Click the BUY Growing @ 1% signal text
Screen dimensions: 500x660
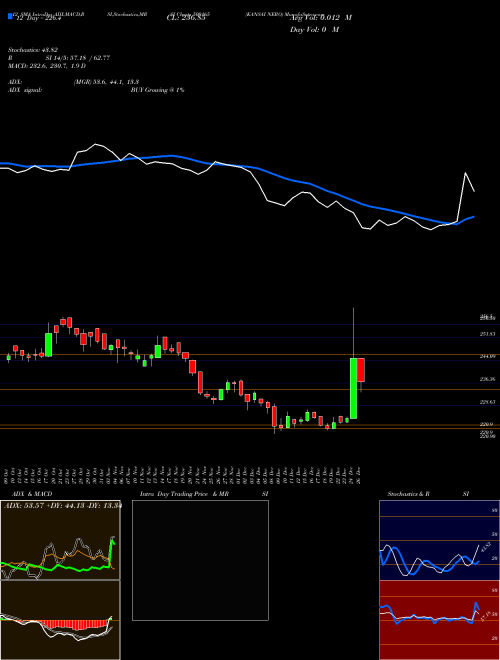(157, 90)
